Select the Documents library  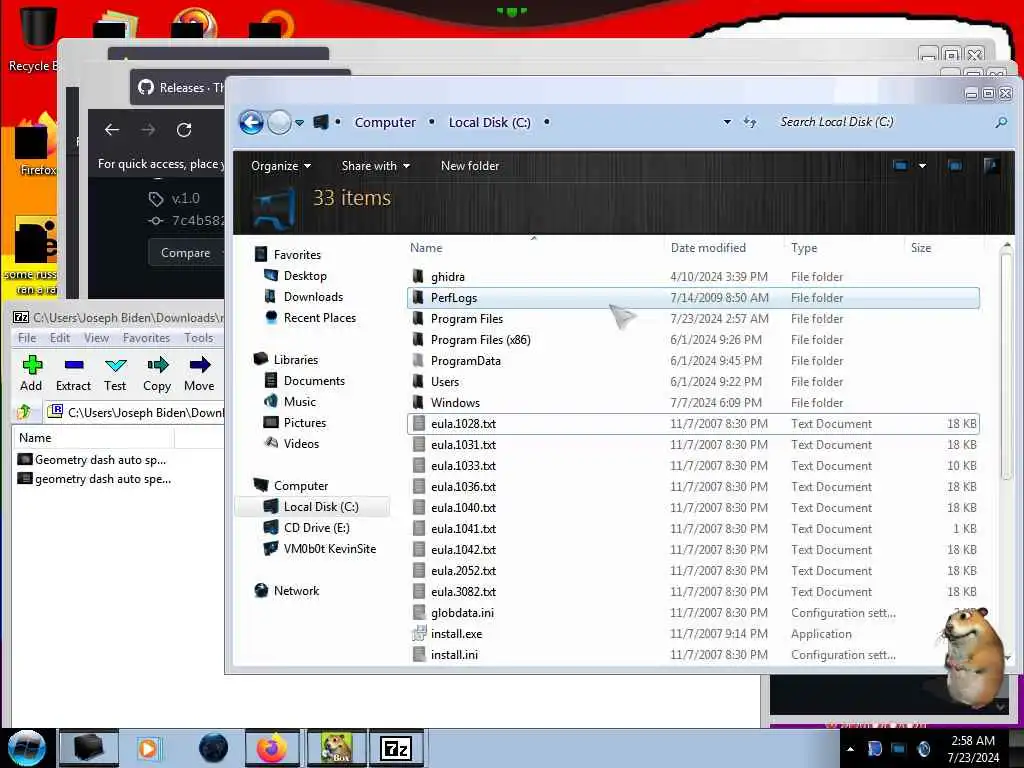tap(313, 381)
